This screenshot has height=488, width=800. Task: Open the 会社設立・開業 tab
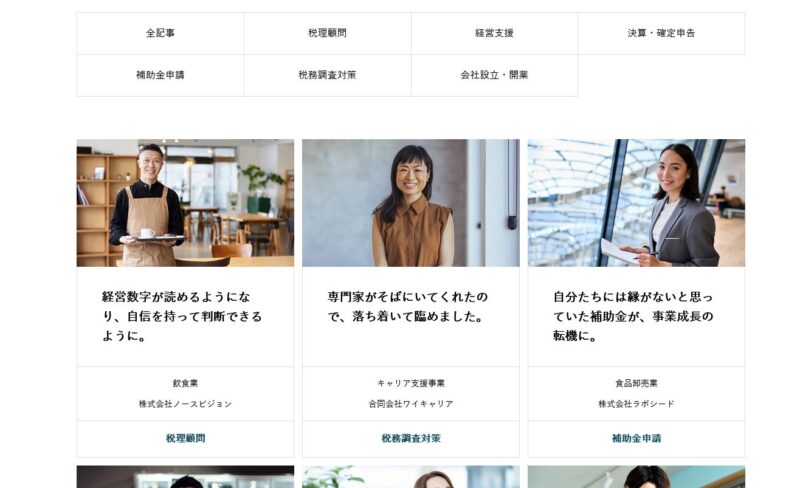494,75
